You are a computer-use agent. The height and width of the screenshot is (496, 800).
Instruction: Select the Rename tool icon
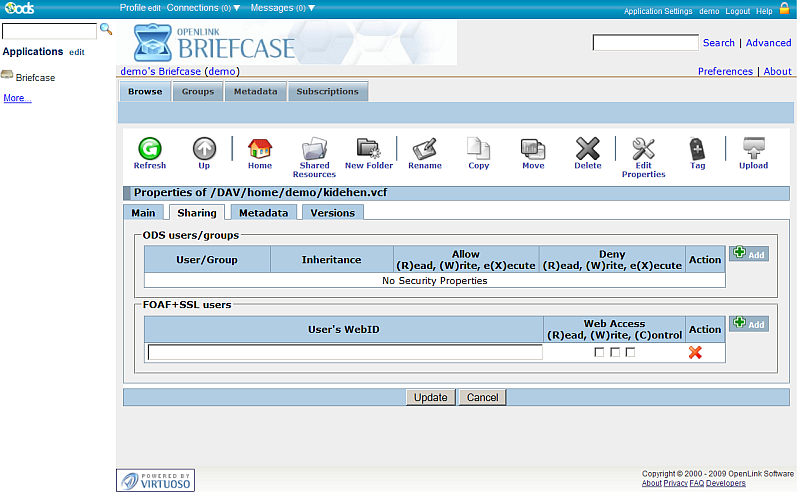[424, 149]
